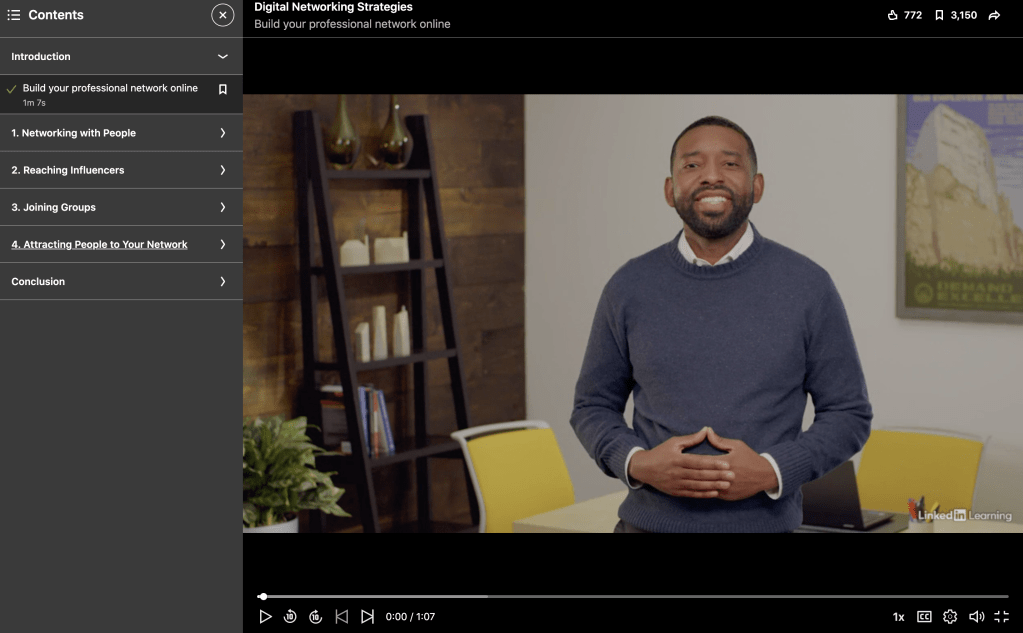The image size is (1023, 633).
Task: Rewind video 10 seconds
Action: (x=290, y=617)
